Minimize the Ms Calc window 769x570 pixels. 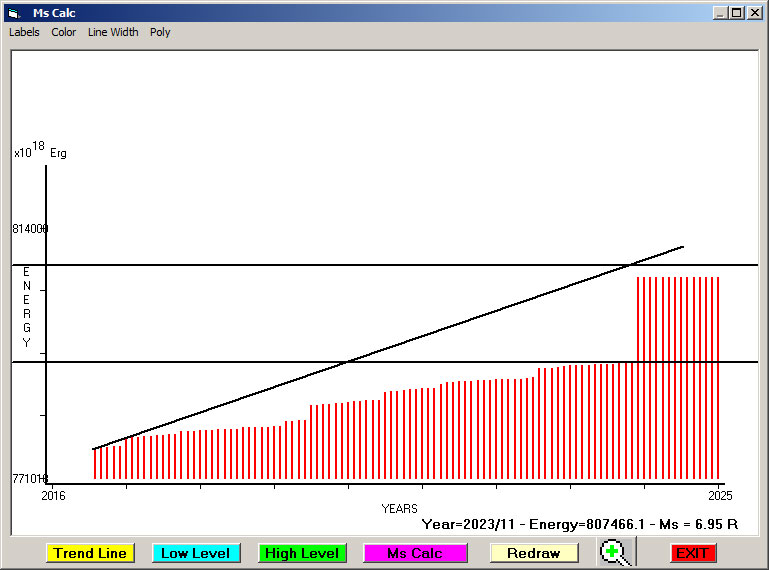(x=720, y=13)
